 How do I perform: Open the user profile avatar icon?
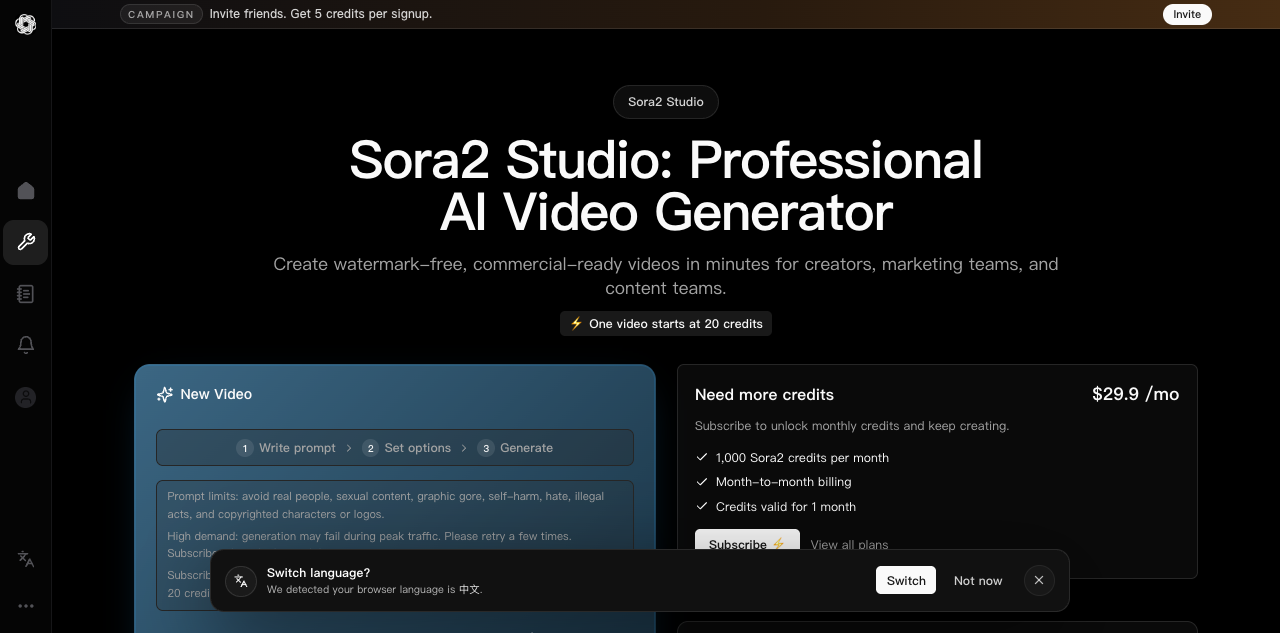pos(26,398)
